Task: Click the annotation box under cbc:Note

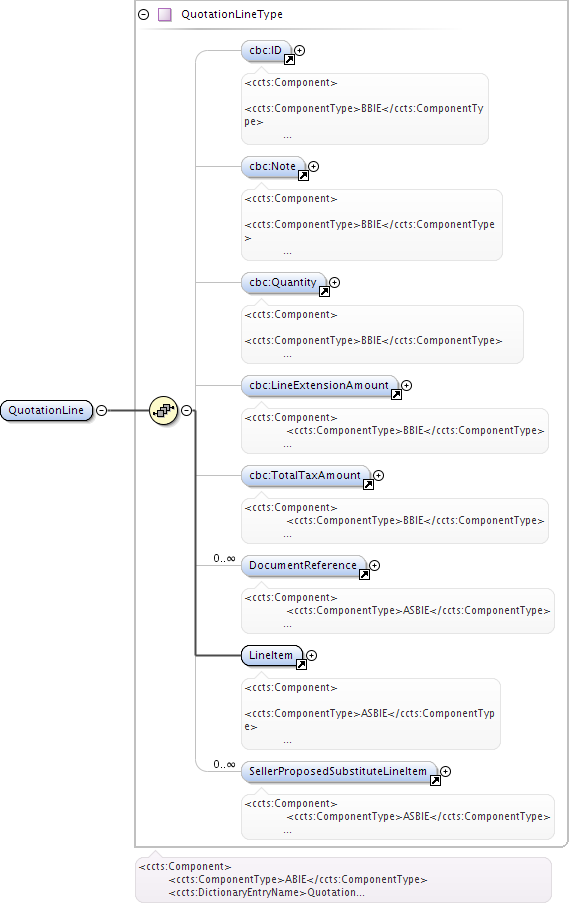Action: coord(372,225)
